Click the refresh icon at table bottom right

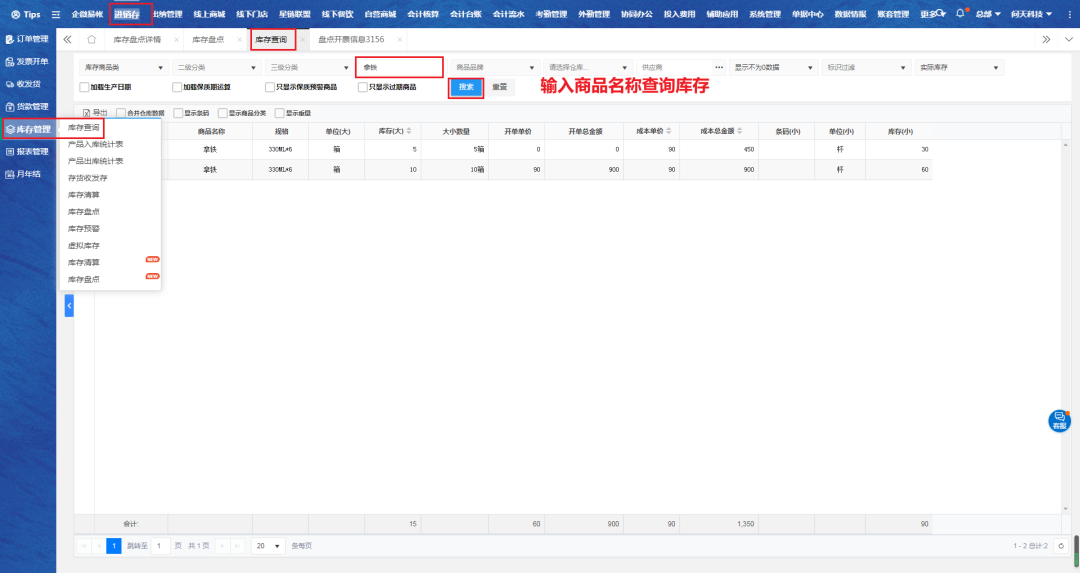point(1061,546)
